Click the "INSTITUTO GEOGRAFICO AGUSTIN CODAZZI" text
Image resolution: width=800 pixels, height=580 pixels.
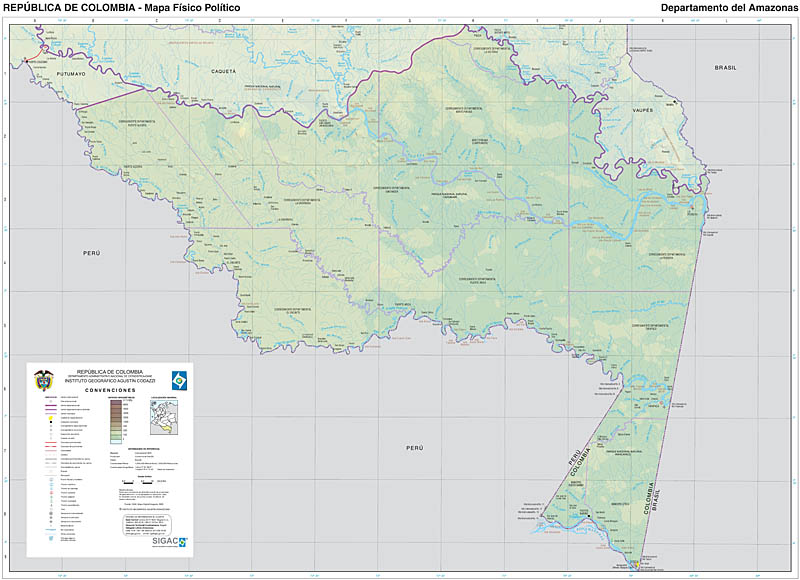110,381
